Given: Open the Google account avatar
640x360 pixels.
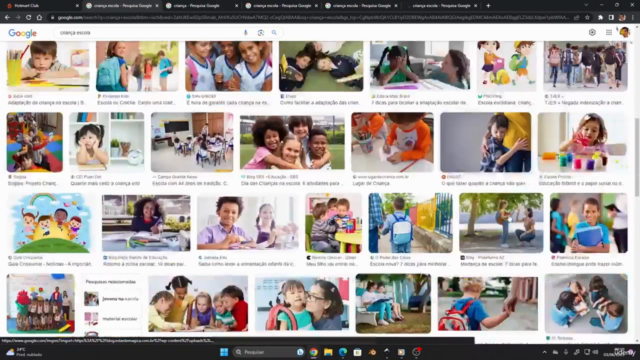Looking at the screenshot, I should coord(624,32).
